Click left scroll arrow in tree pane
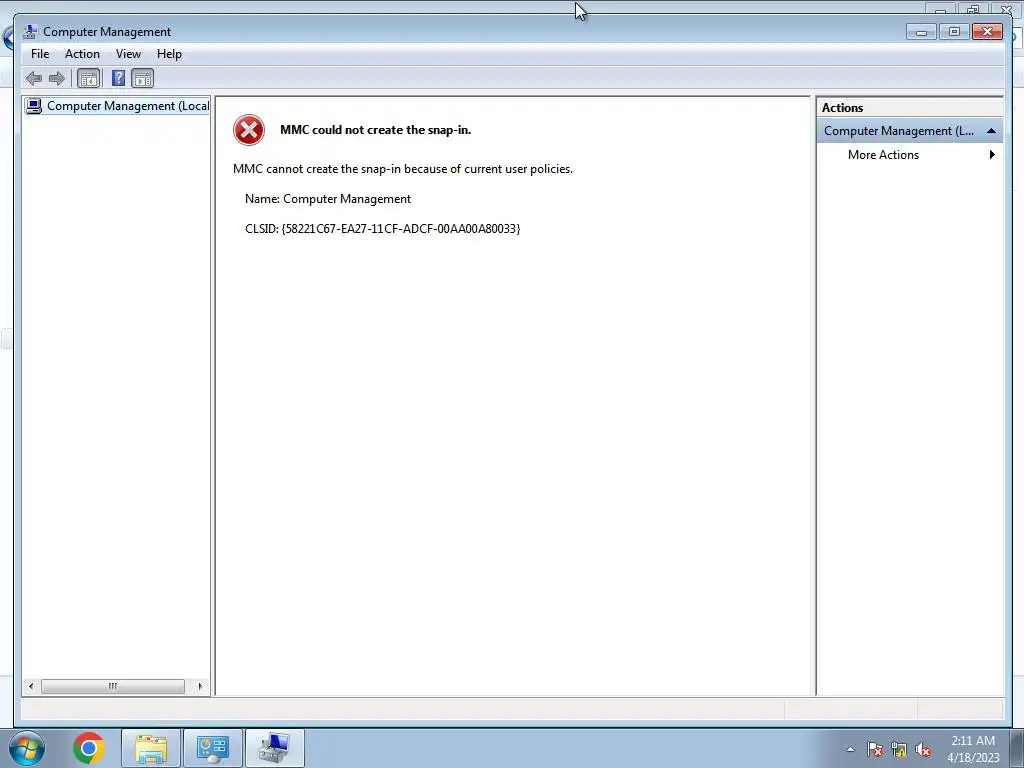The height and width of the screenshot is (768, 1024). click(x=31, y=686)
